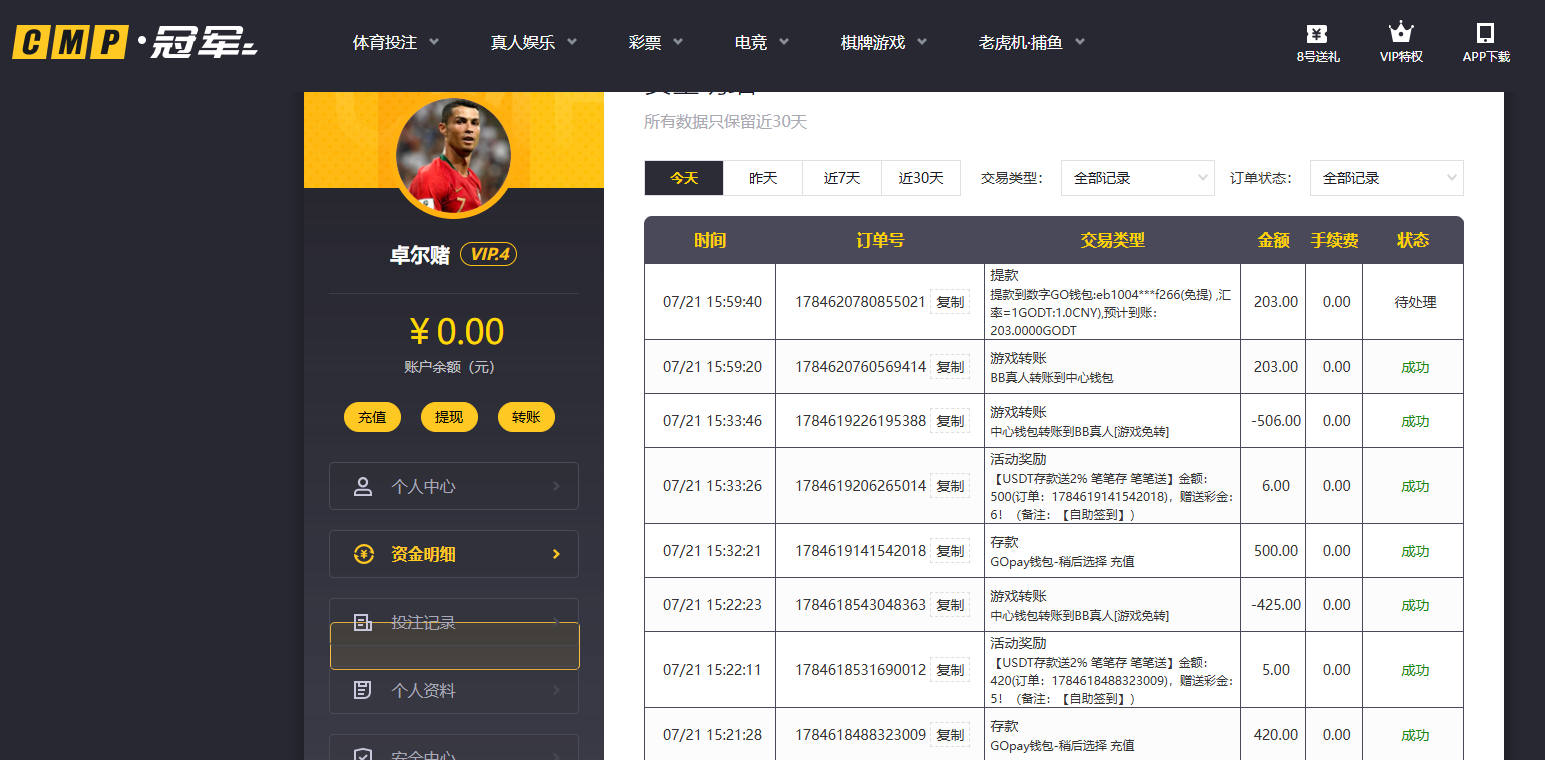Image resolution: width=1545 pixels, height=760 pixels.
Task: Click the 资金明细 chevron arrow
Action: click(x=557, y=554)
